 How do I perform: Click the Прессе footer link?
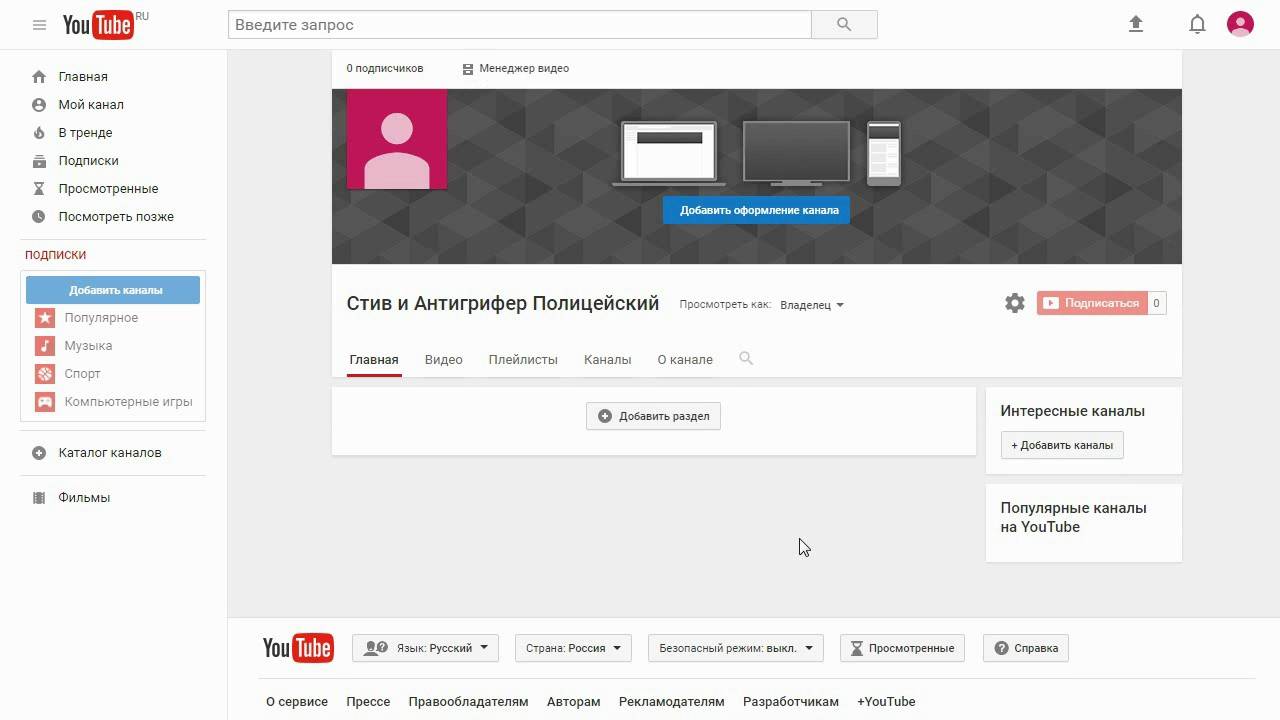[368, 702]
